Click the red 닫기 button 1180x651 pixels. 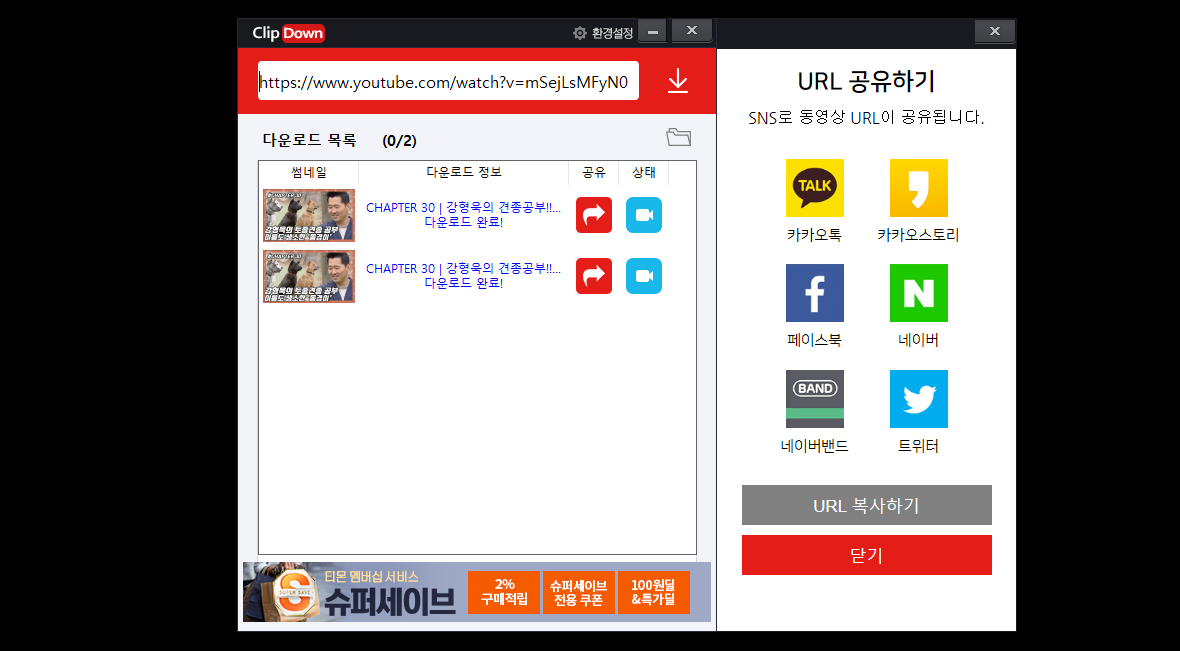pos(867,555)
